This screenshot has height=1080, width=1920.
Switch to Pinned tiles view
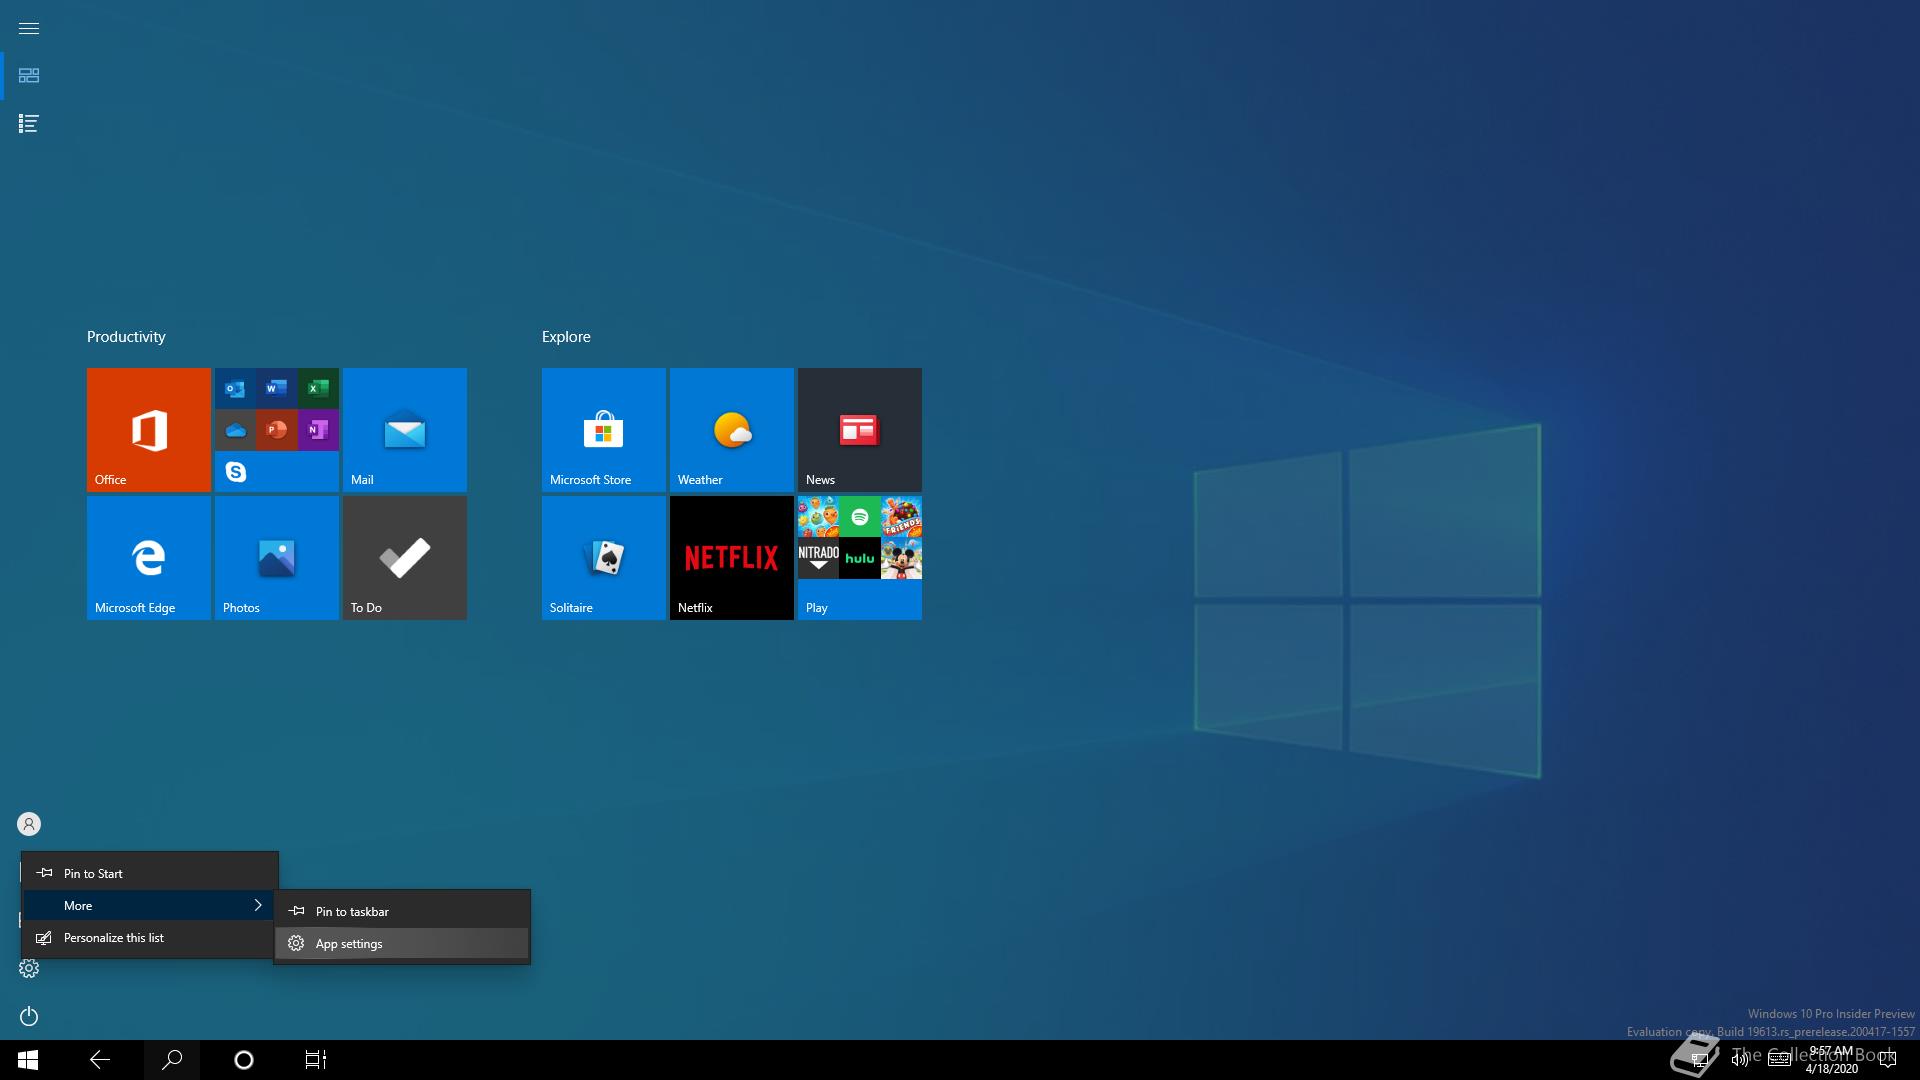click(x=29, y=76)
